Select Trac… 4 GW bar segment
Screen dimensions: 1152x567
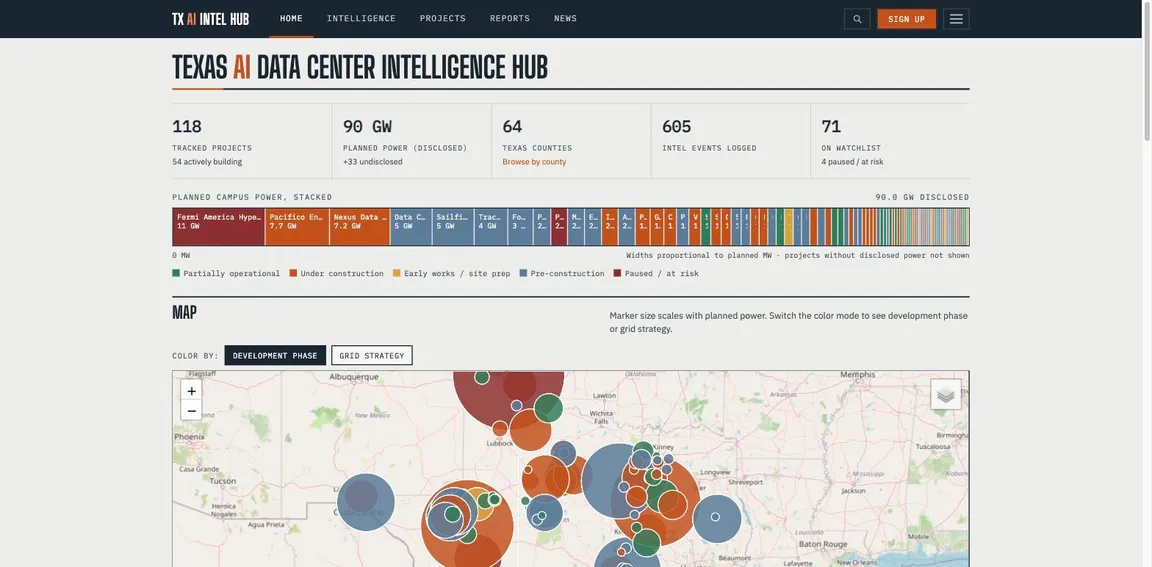pos(491,227)
